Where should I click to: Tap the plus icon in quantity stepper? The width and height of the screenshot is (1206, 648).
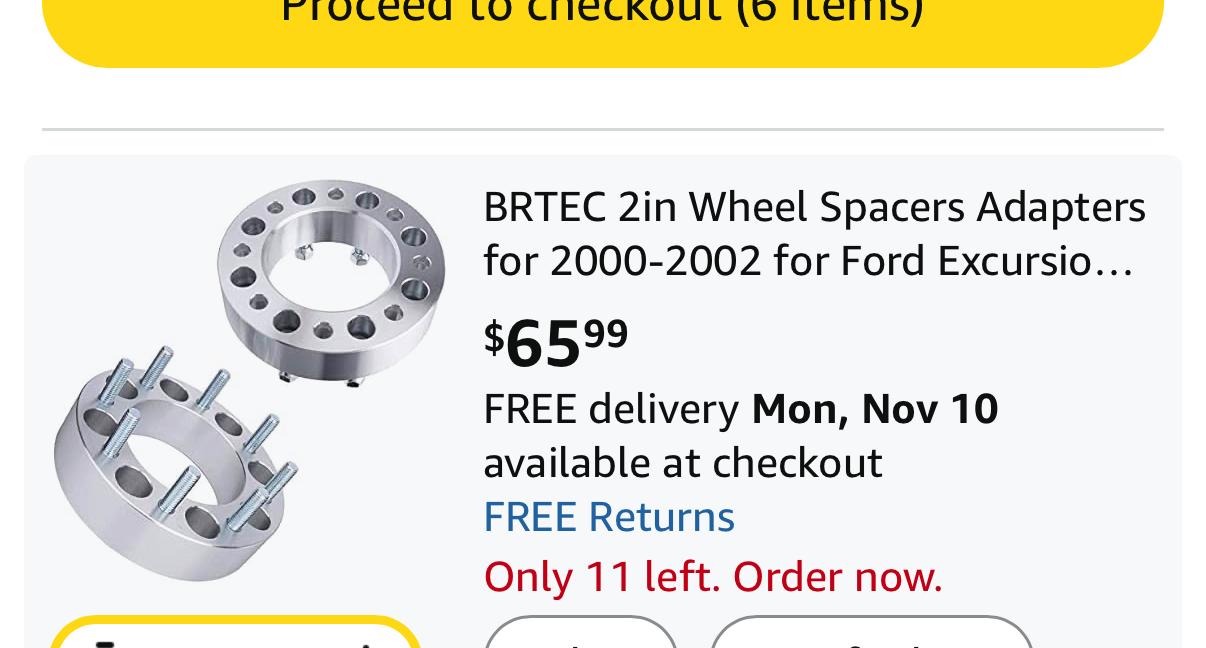[365, 641]
